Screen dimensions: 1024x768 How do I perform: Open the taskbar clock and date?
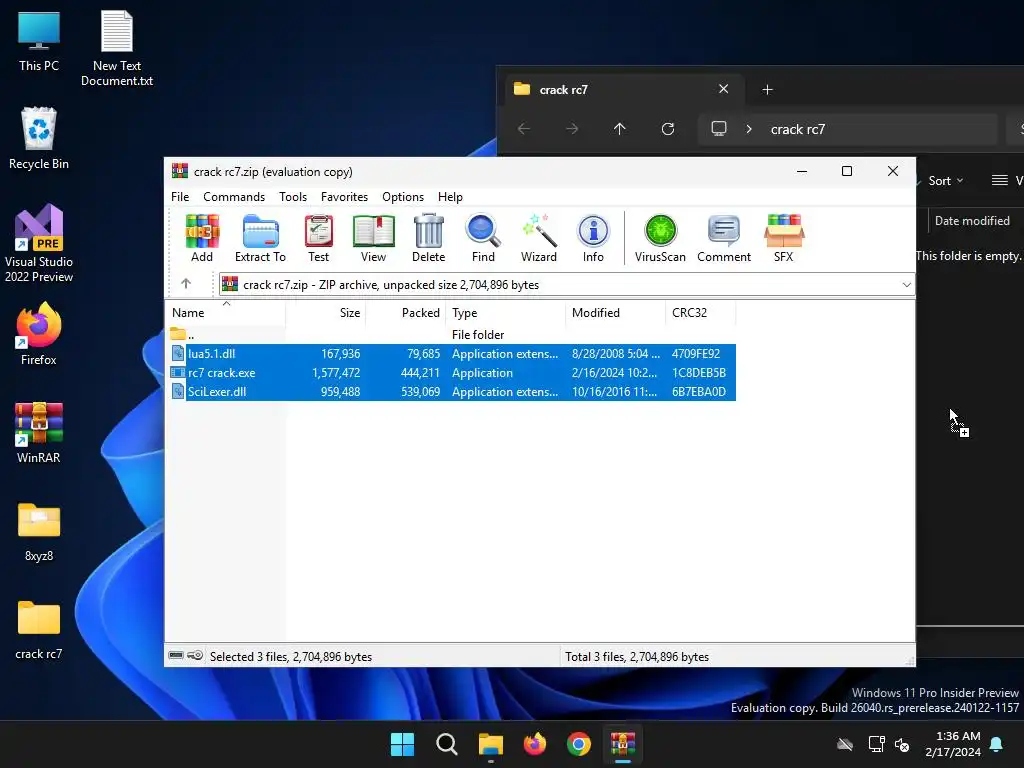tap(953, 744)
